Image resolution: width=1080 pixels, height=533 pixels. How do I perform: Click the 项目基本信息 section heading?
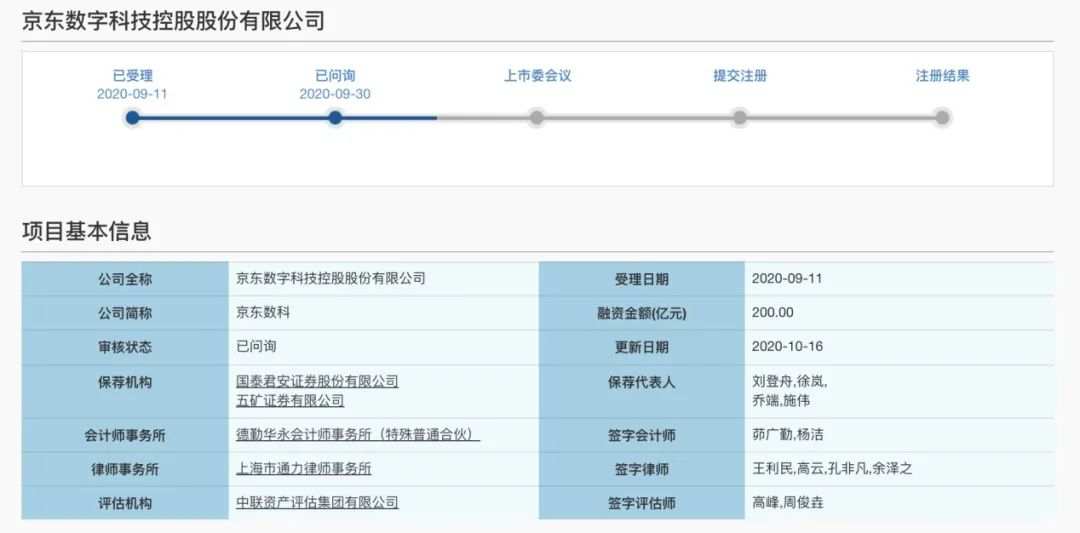click(87, 231)
